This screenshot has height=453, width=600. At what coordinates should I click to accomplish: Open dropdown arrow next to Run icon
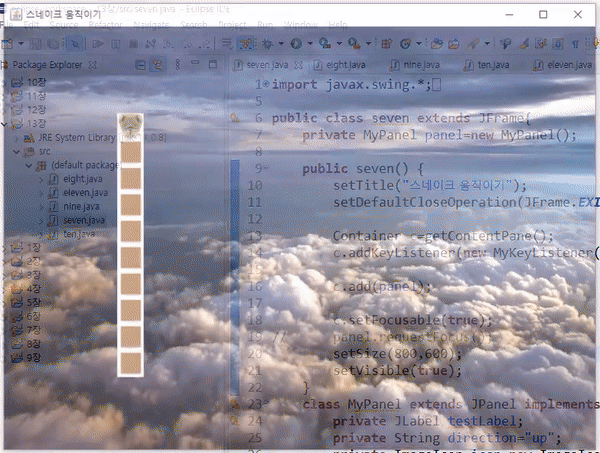pyautogui.click(x=310, y=44)
